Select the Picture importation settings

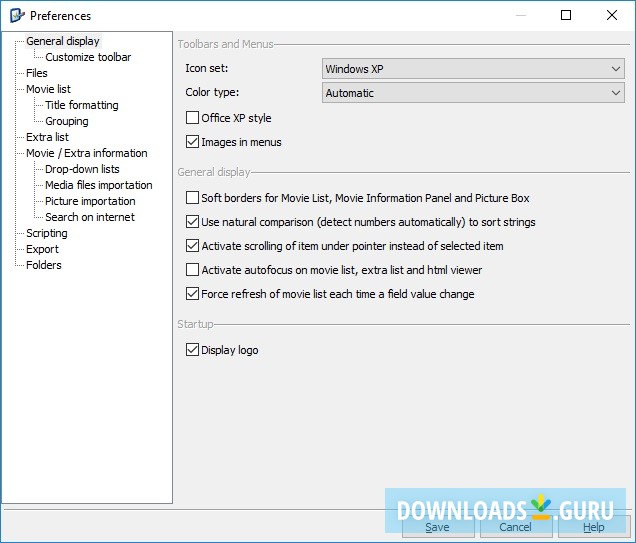click(x=90, y=201)
